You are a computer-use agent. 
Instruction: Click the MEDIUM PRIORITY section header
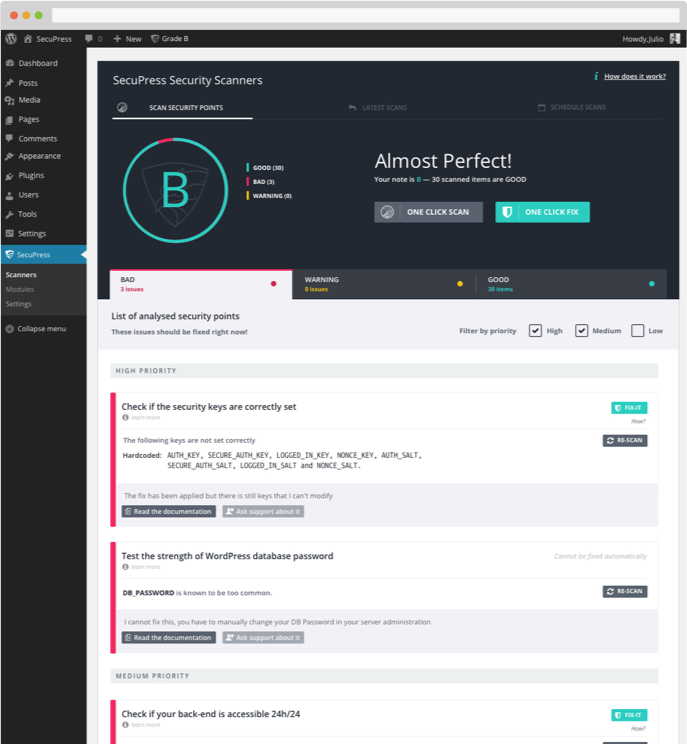pyautogui.click(x=384, y=676)
